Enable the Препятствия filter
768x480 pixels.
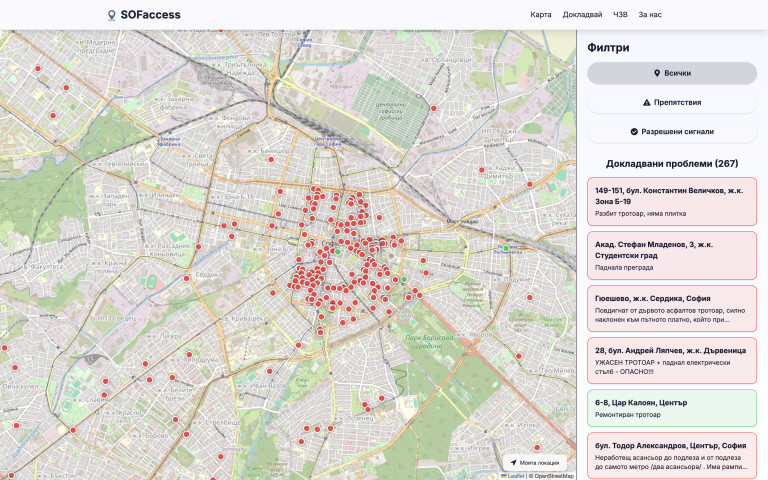click(x=672, y=102)
